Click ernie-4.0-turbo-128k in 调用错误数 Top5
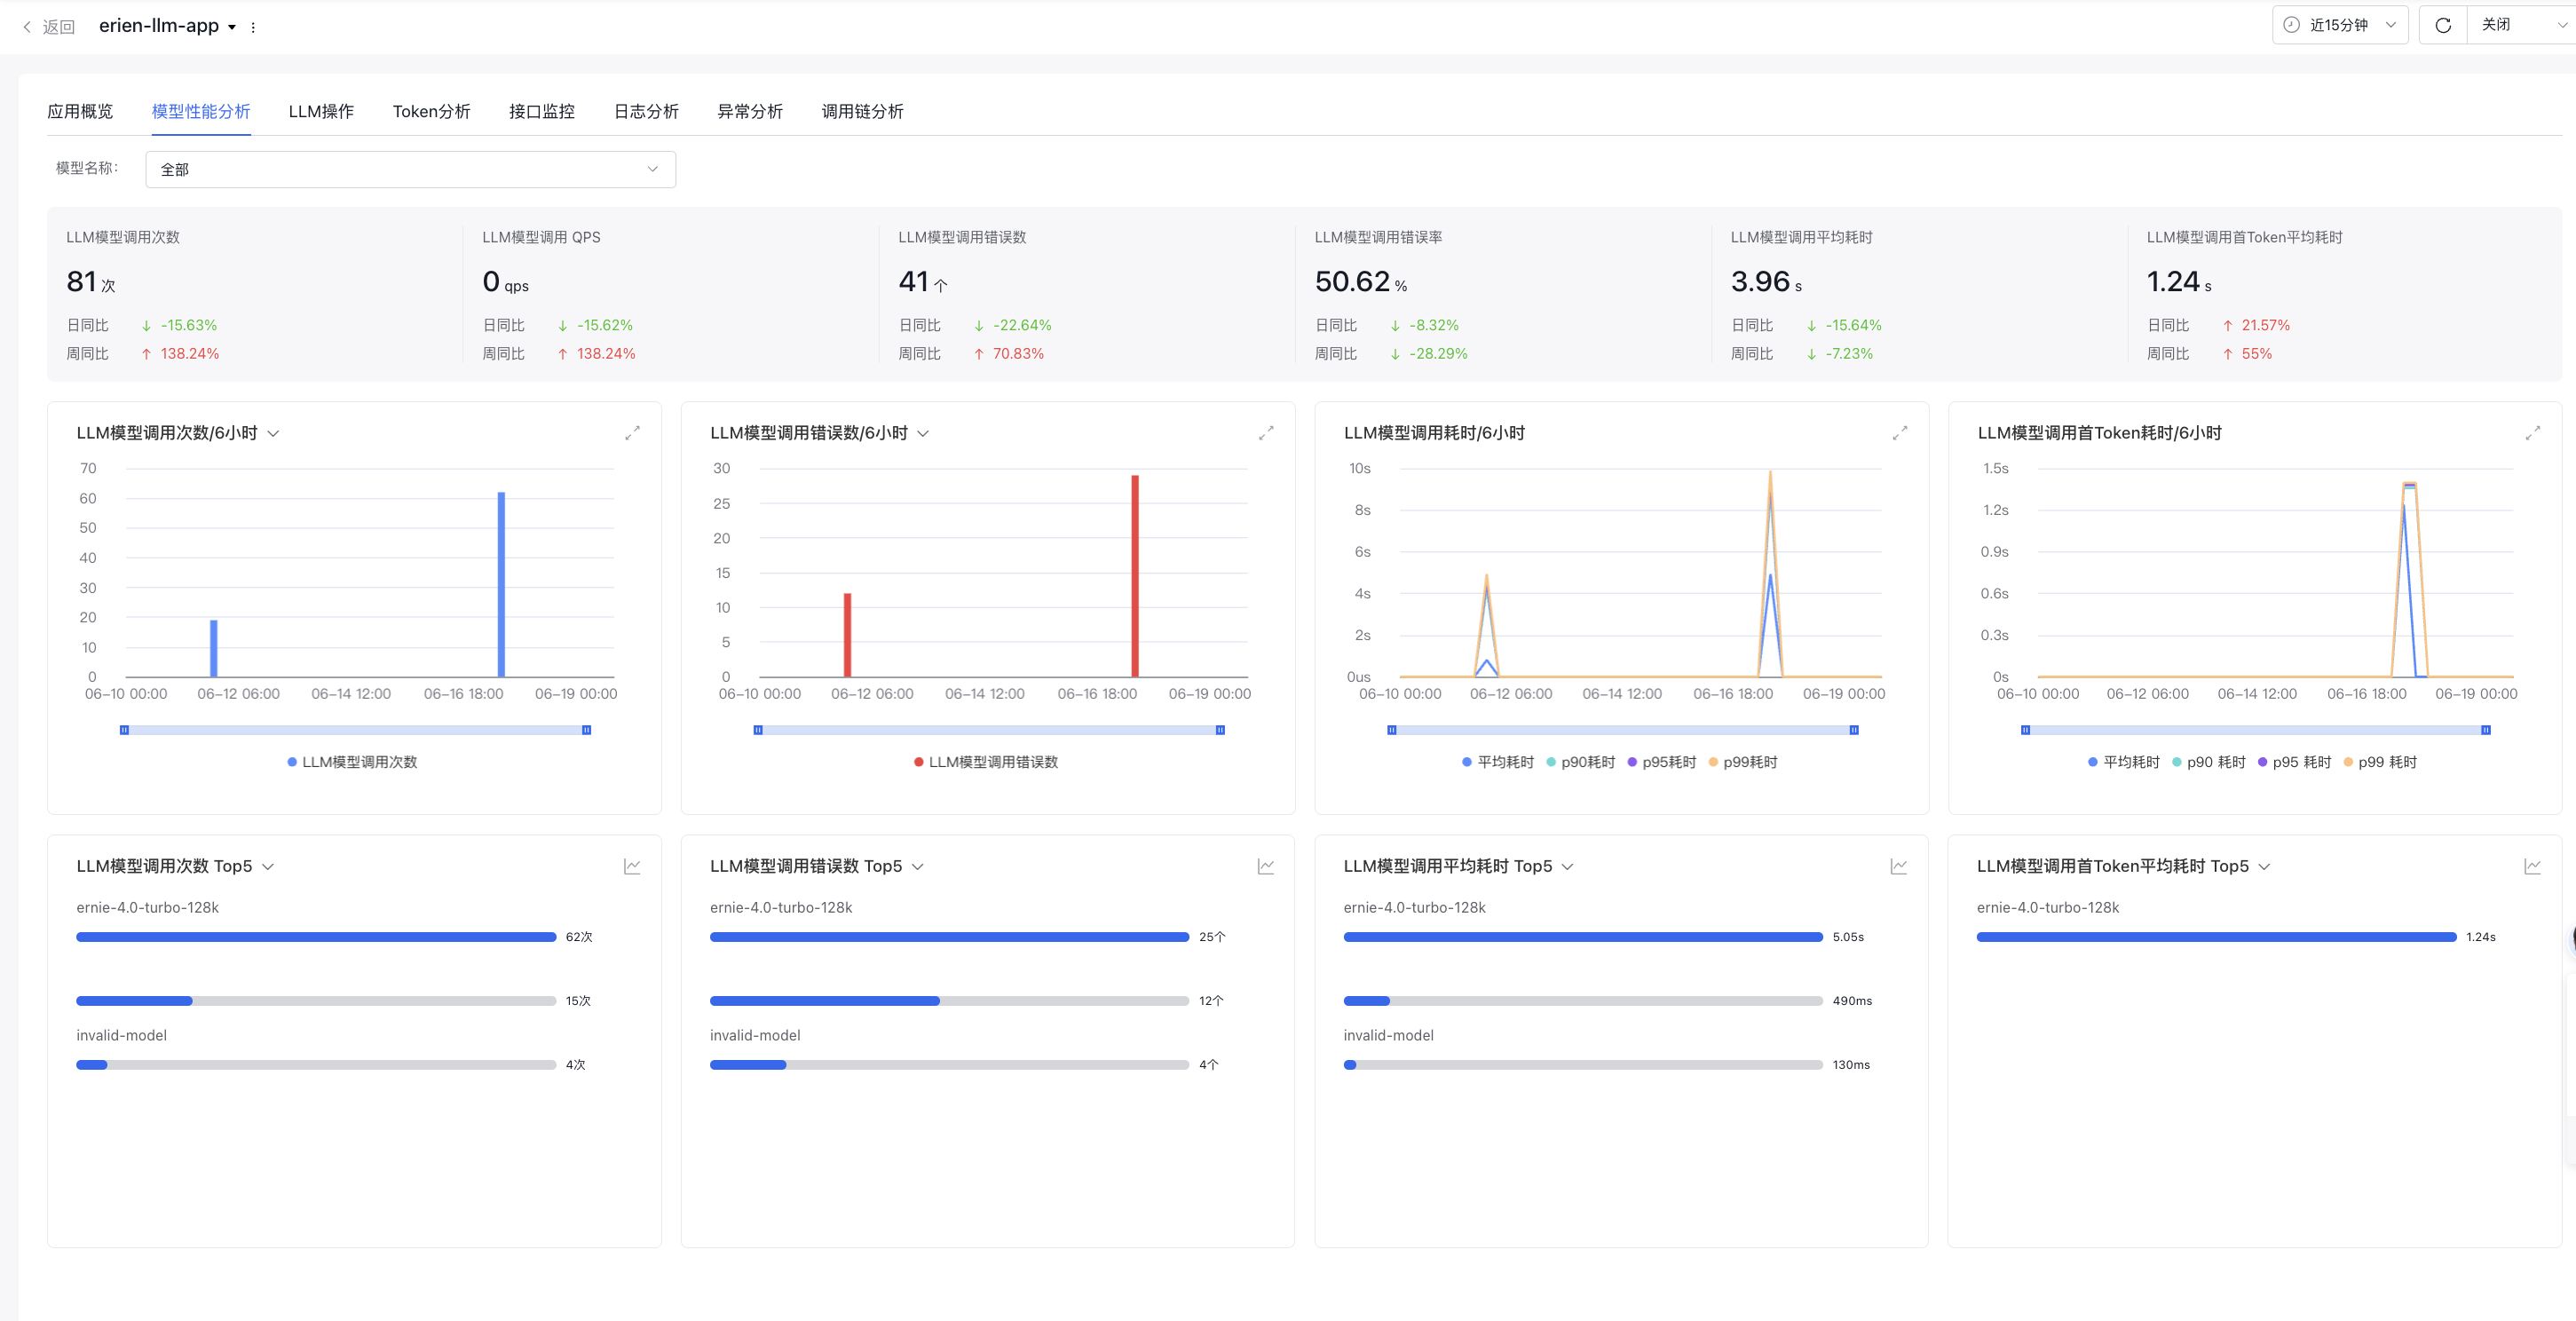The image size is (2576, 1321). pos(781,908)
